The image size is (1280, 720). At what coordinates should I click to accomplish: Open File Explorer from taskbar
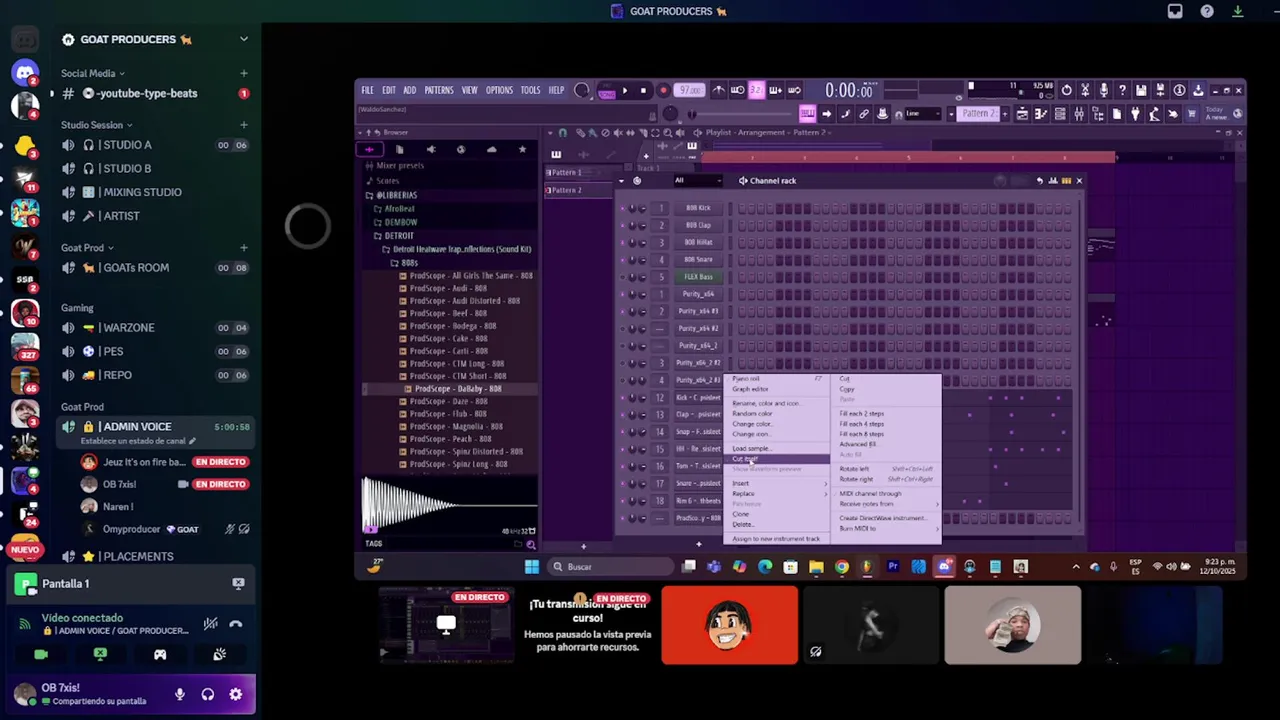coord(816,567)
